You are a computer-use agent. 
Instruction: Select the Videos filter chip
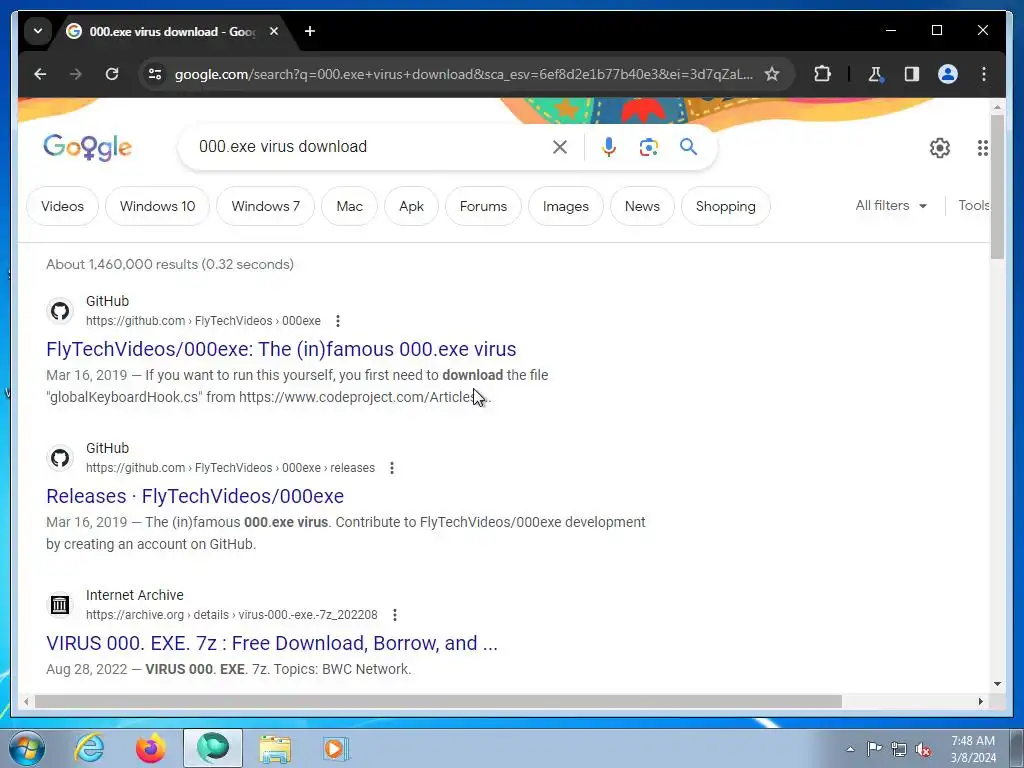63,206
